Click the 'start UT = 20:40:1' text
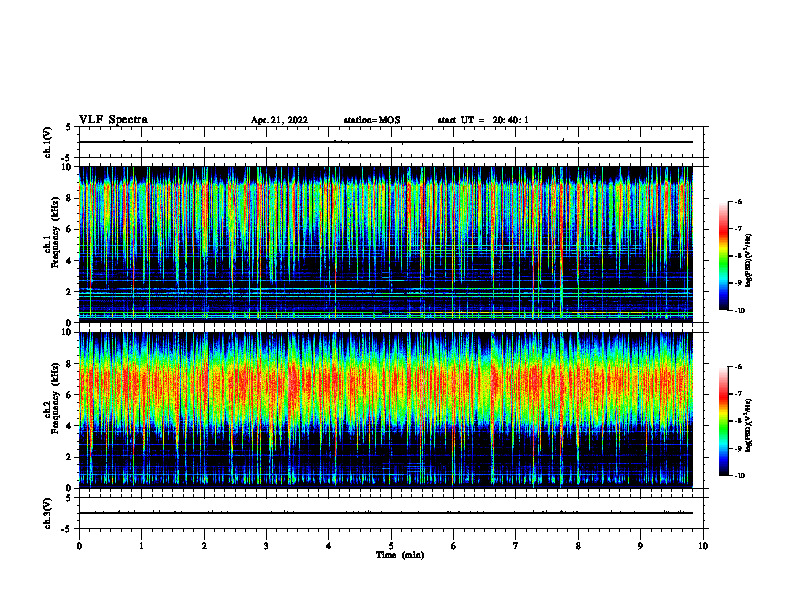The image size is (792, 612). pos(483,120)
